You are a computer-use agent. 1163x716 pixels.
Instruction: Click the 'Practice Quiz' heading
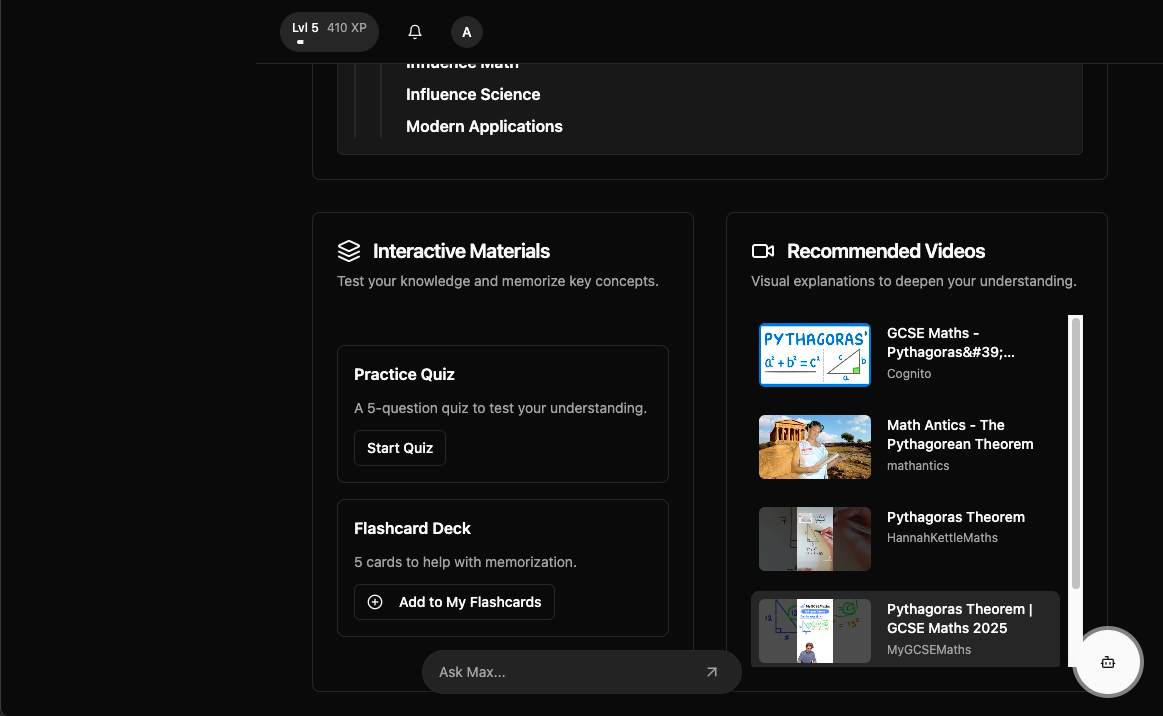pyautogui.click(x=404, y=375)
